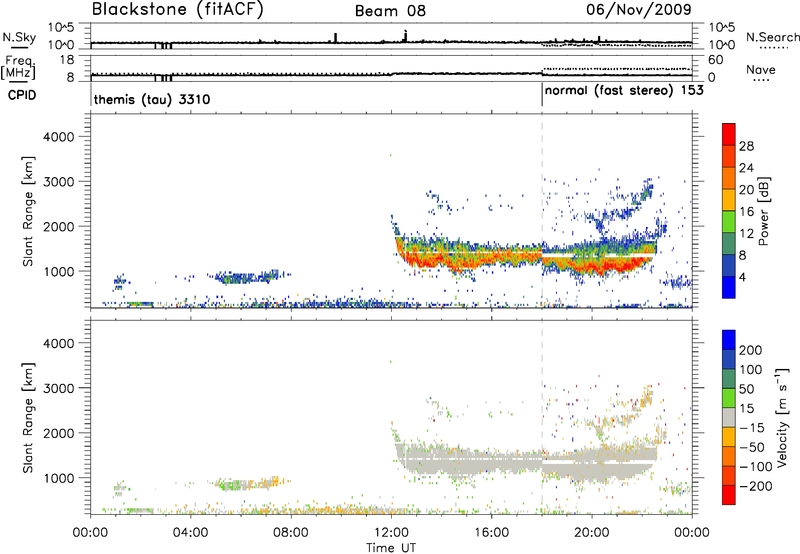Screen dimensions: 800x554
Task: Click 'Slant Range [km]' label of velocity panel
Action: pyautogui.click(x=28, y=418)
